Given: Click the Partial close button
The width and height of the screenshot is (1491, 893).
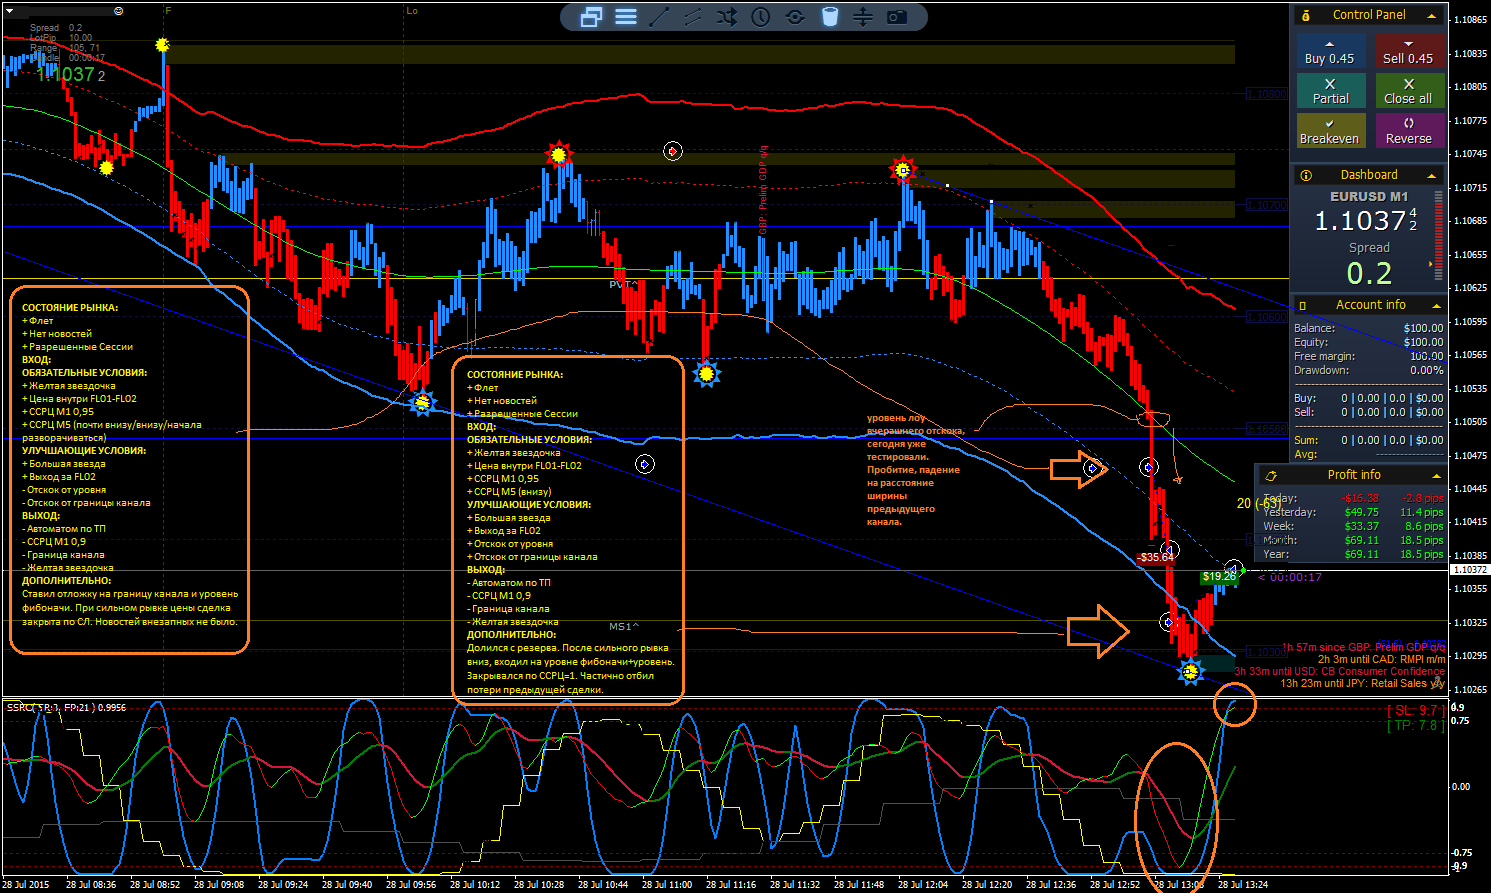Looking at the screenshot, I should pos(1330,91).
